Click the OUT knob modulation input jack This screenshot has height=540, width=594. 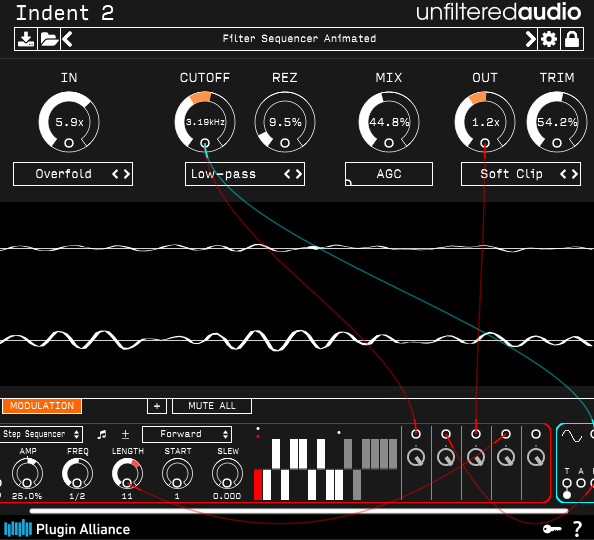(x=485, y=143)
